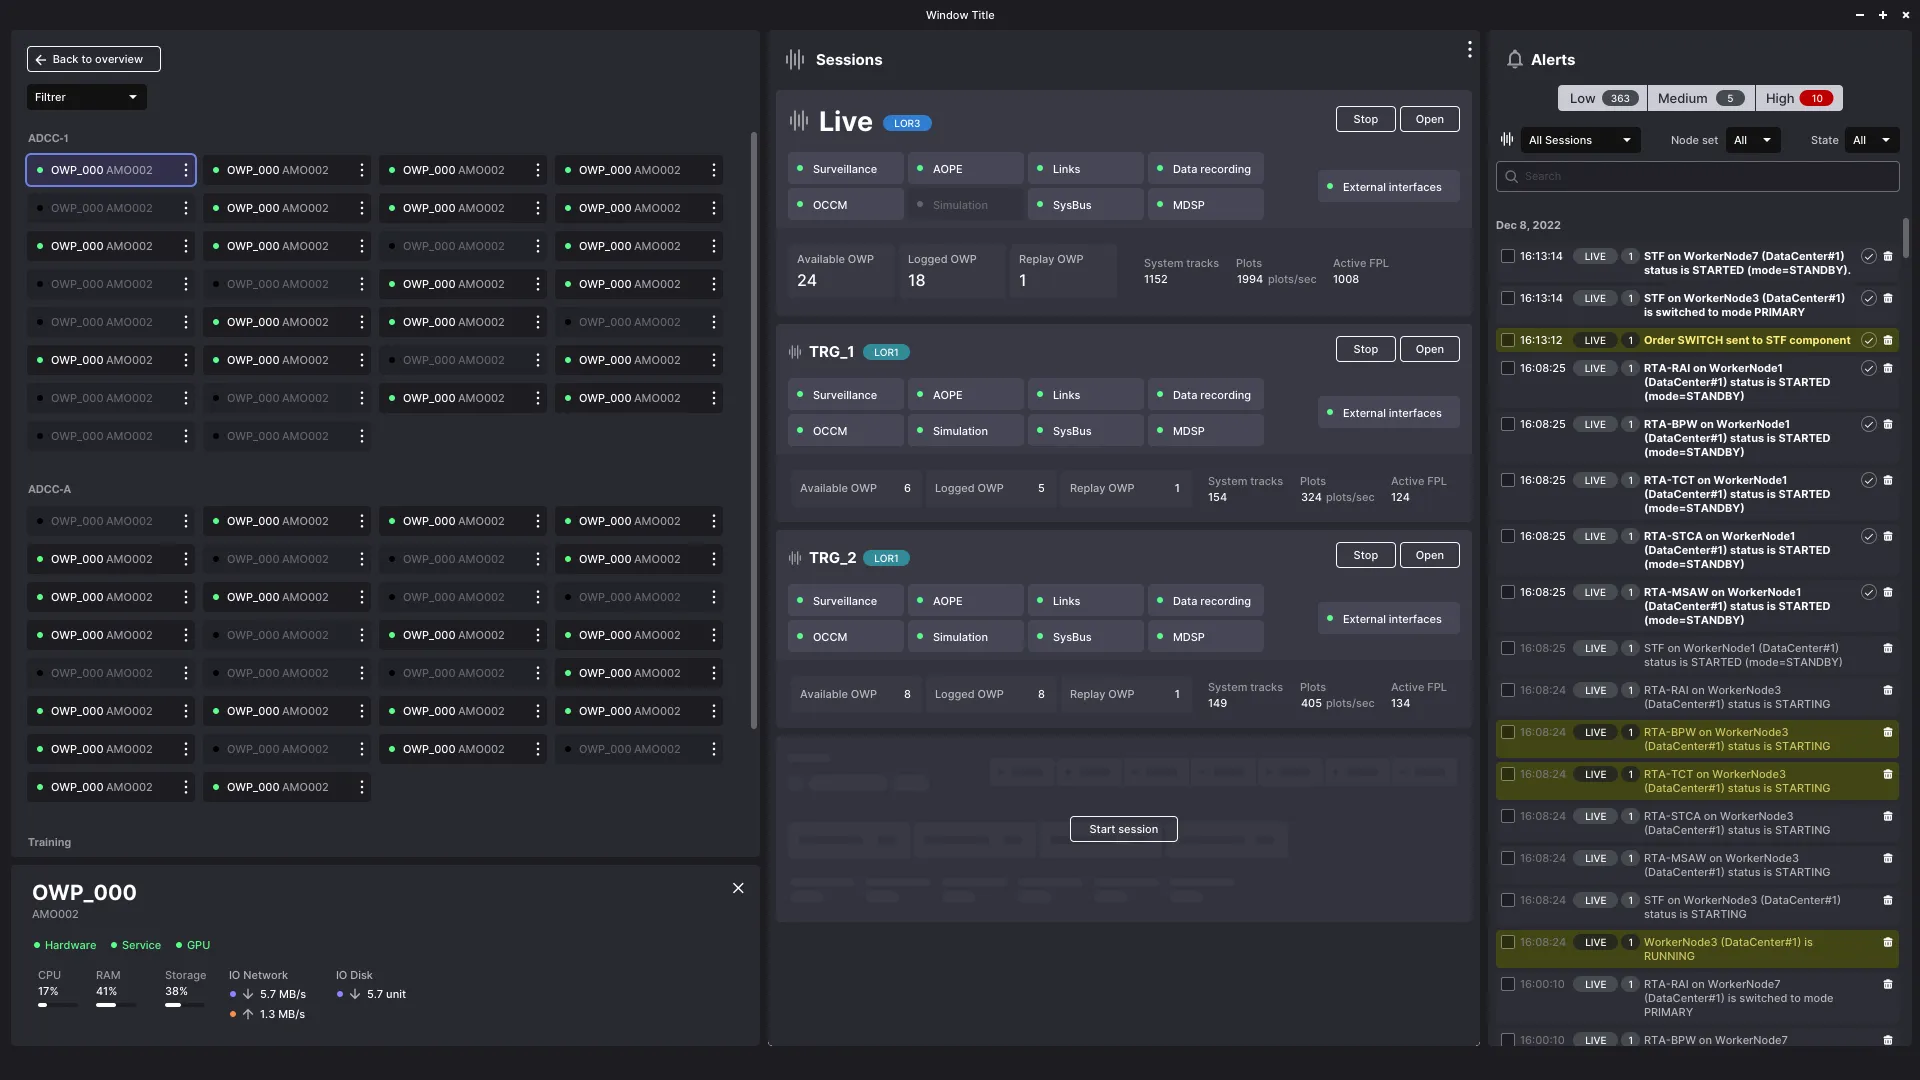Image resolution: width=1920 pixels, height=1080 pixels.
Task: Click the Alerts bell icon
Action: click(x=1514, y=60)
